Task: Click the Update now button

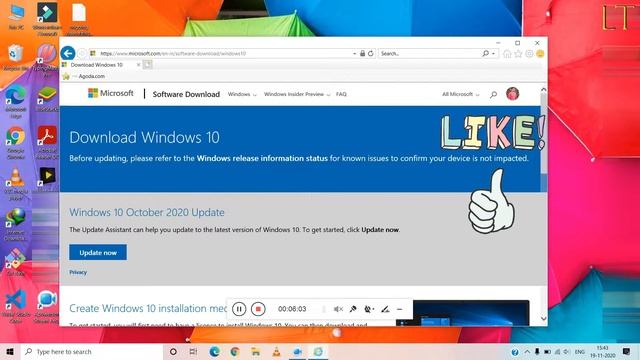Action: (x=98, y=252)
